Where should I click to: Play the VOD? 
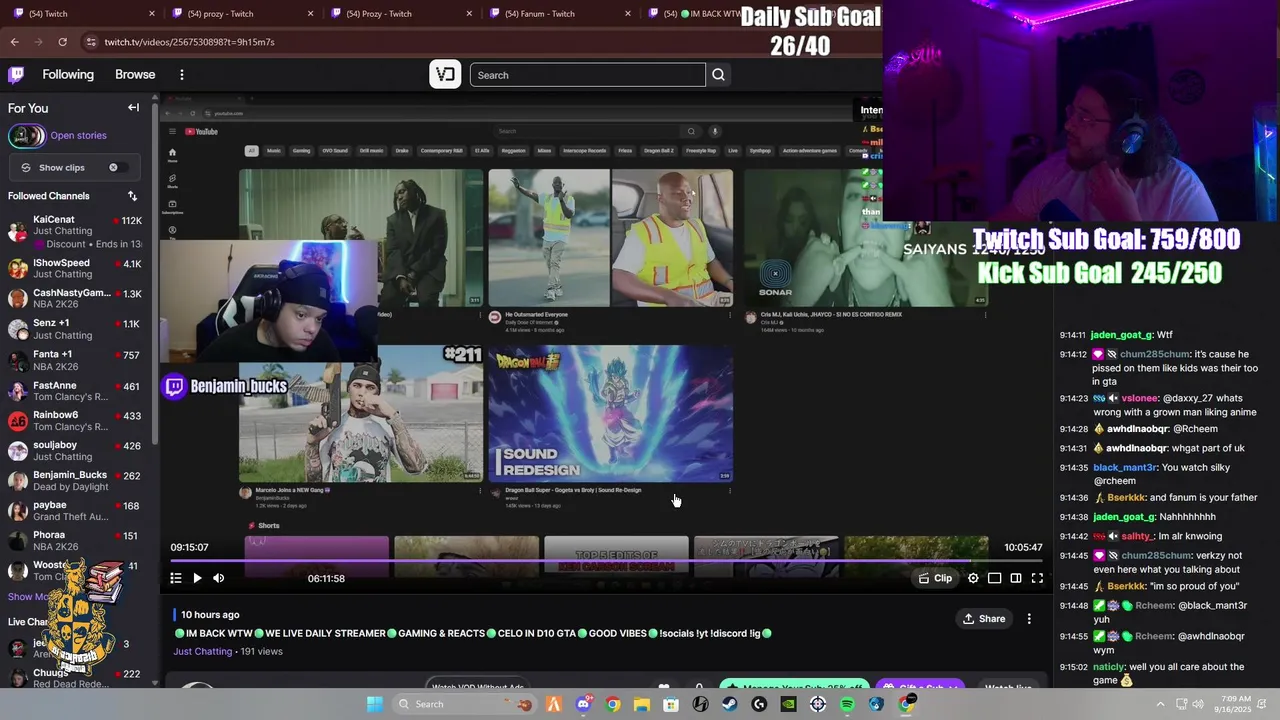pyautogui.click(x=197, y=578)
